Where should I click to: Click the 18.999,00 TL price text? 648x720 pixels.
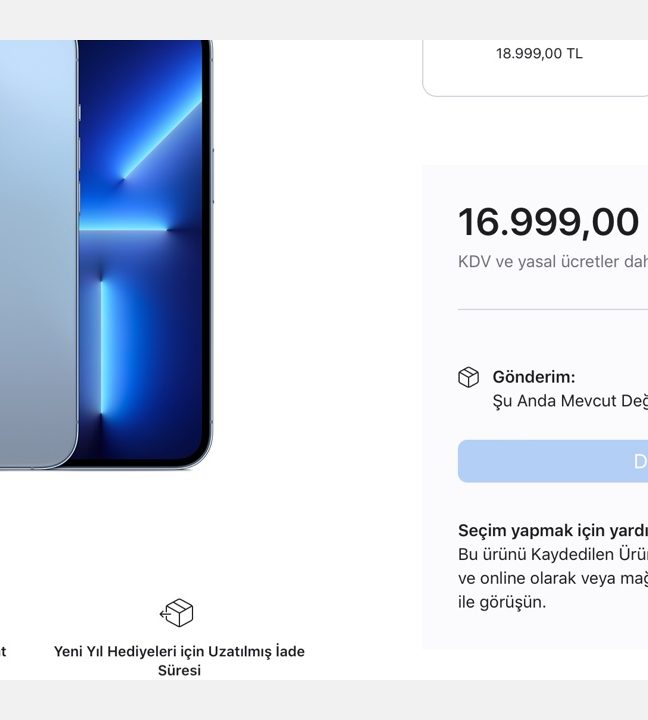539,54
